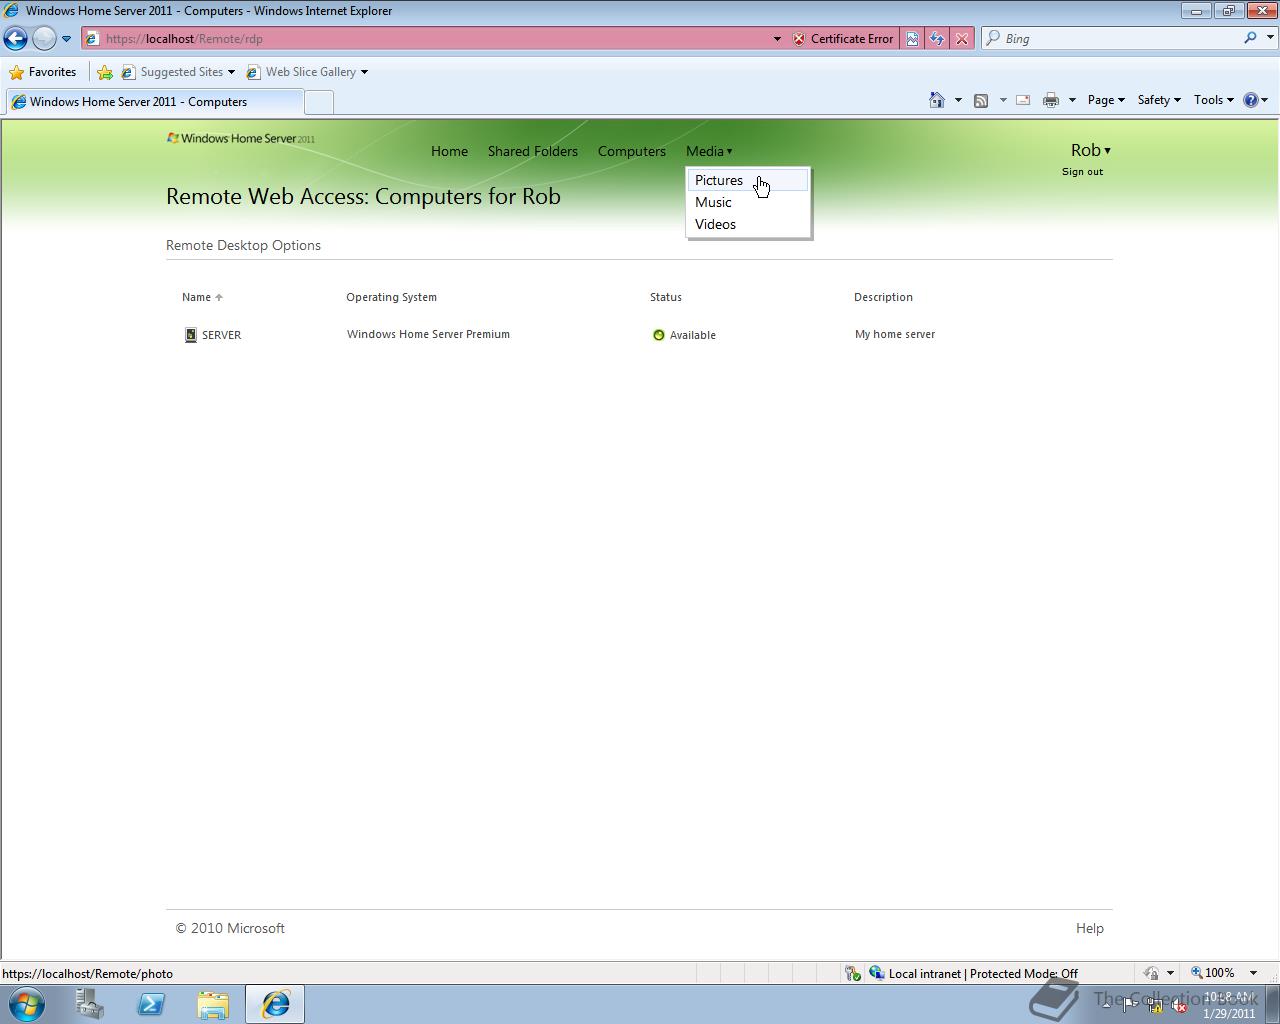Choose Pictures from the Media menu

(748, 180)
